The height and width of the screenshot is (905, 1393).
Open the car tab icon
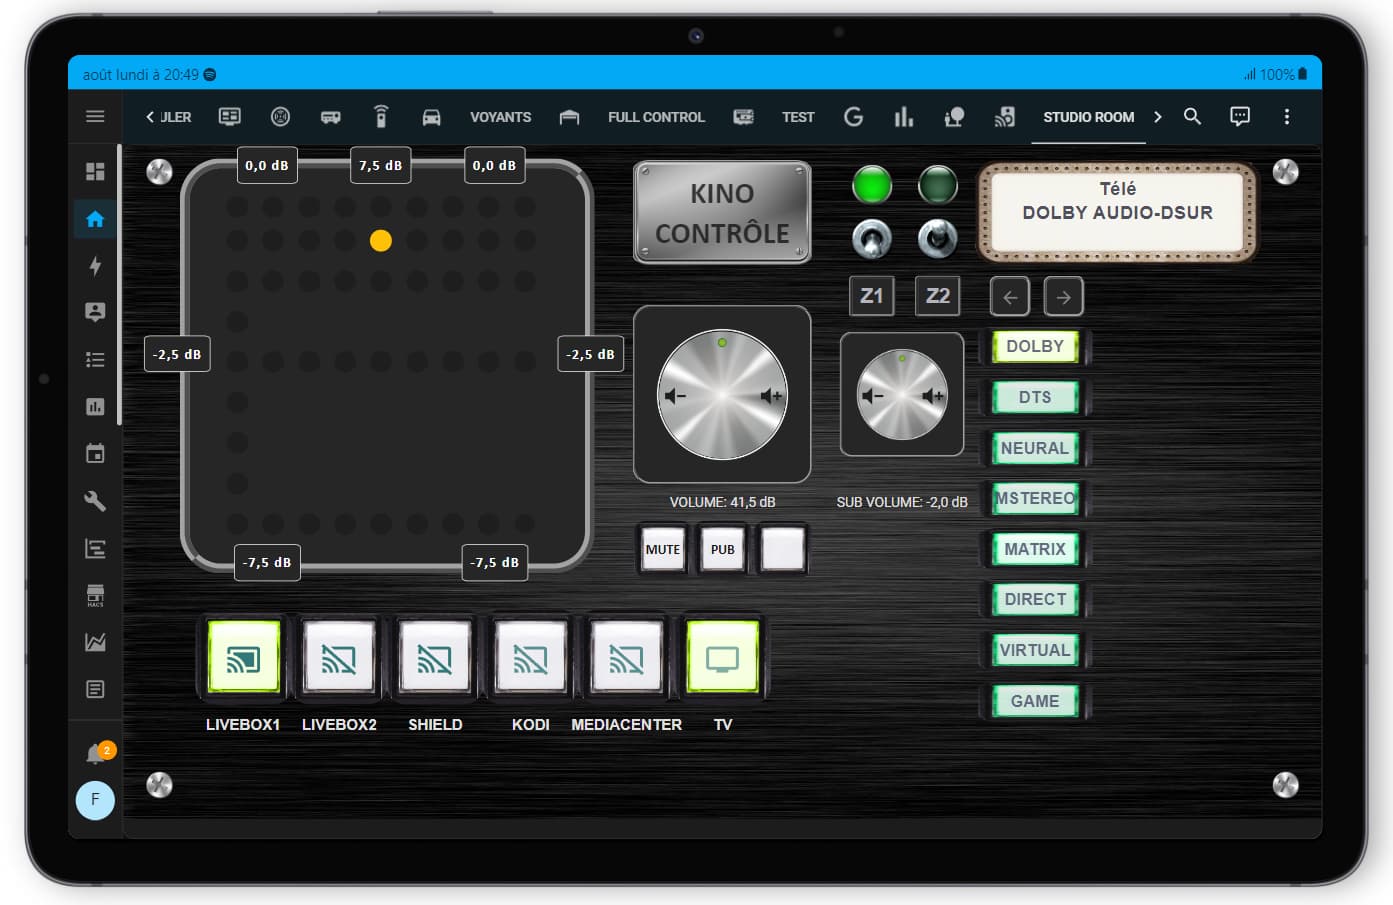431,117
